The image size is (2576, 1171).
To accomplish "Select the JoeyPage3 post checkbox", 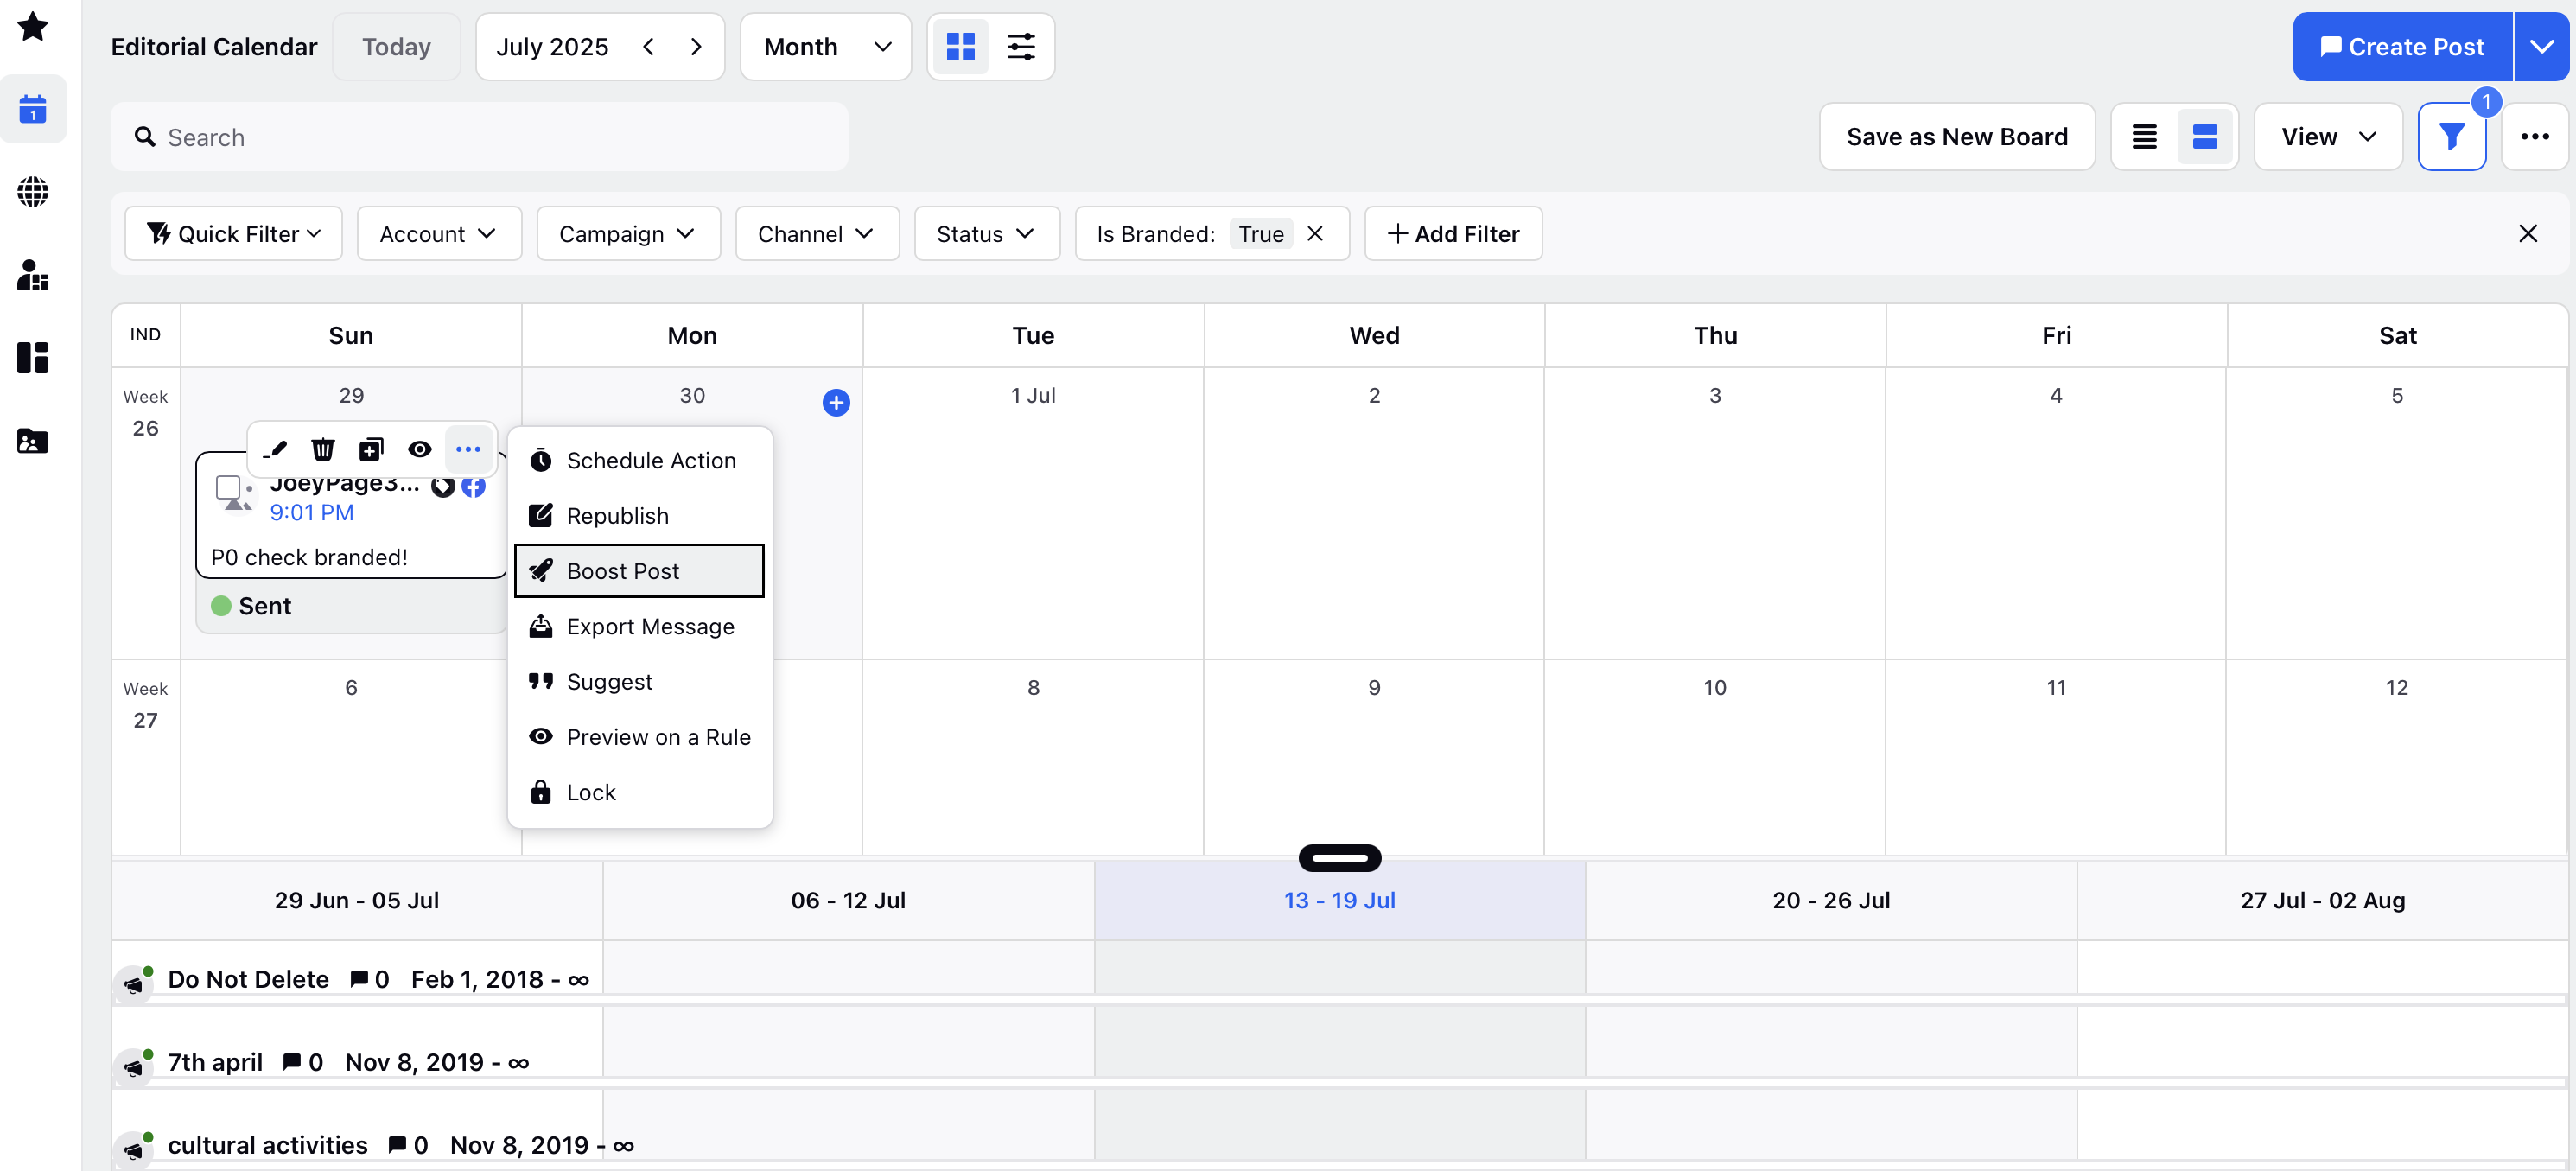I will tap(228, 488).
